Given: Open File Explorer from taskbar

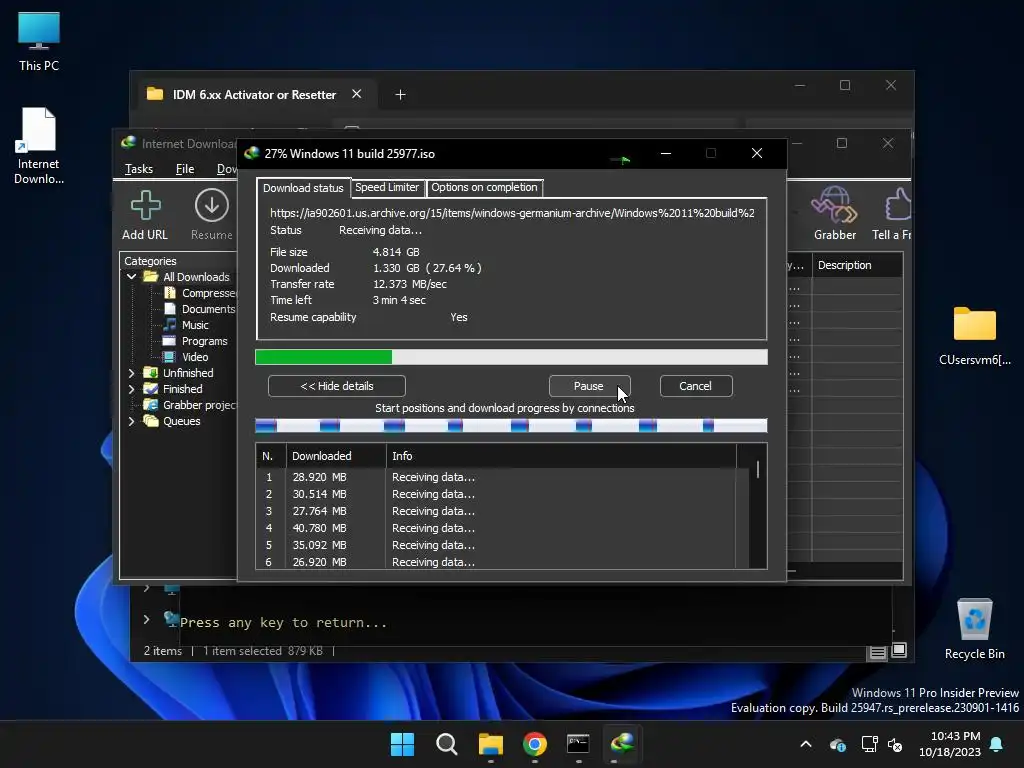Looking at the screenshot, I should click(x=490, y=744).
